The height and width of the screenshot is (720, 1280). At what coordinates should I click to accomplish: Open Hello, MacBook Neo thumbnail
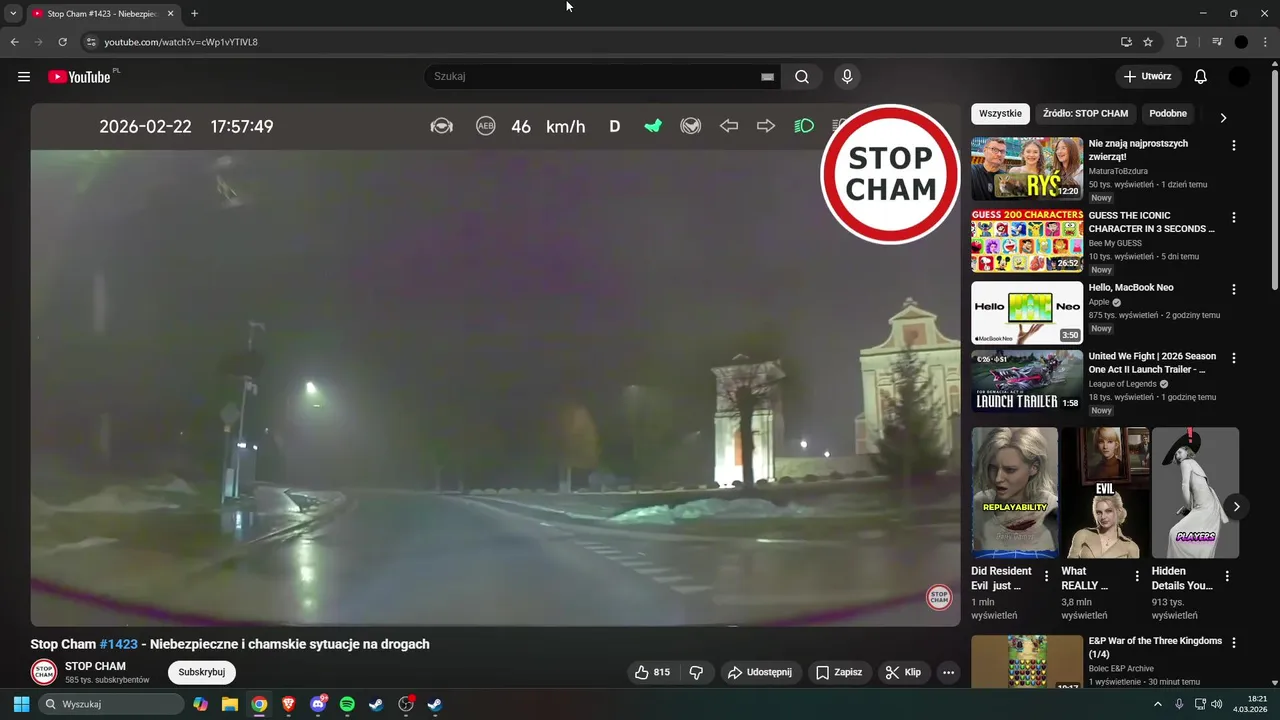(1027, 313)
